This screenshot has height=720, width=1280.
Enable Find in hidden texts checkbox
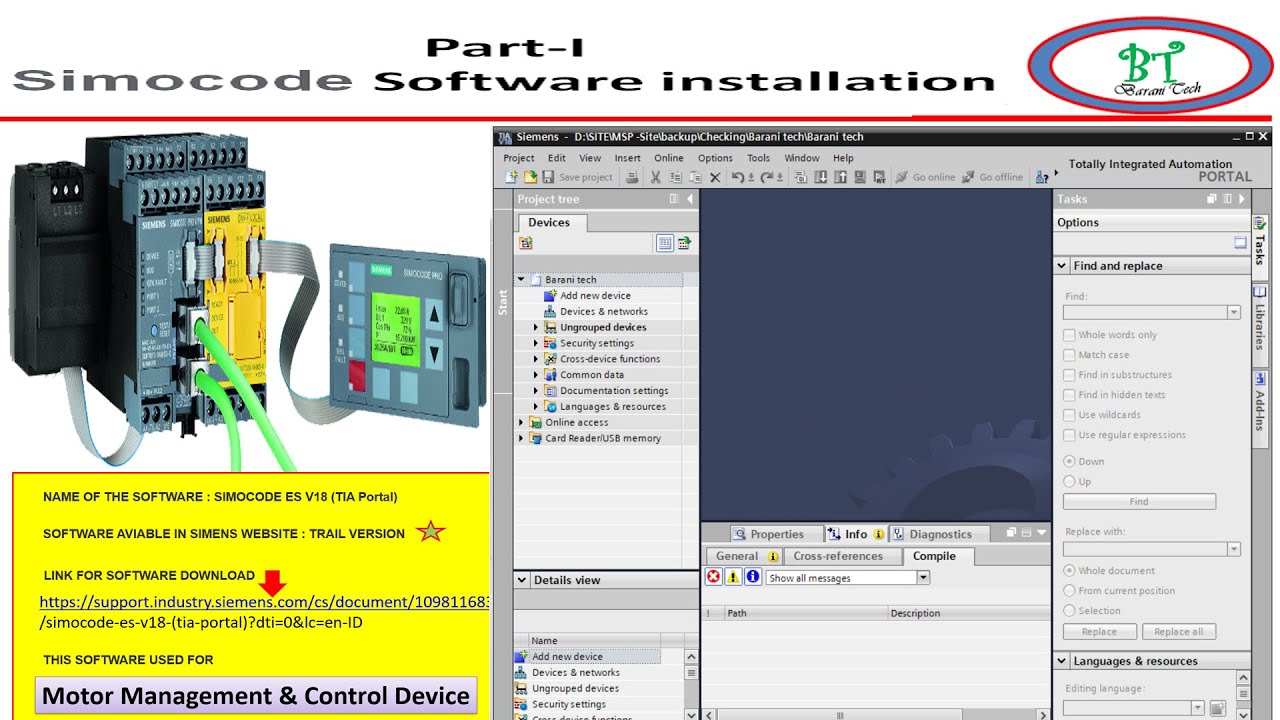(1069, 395)
